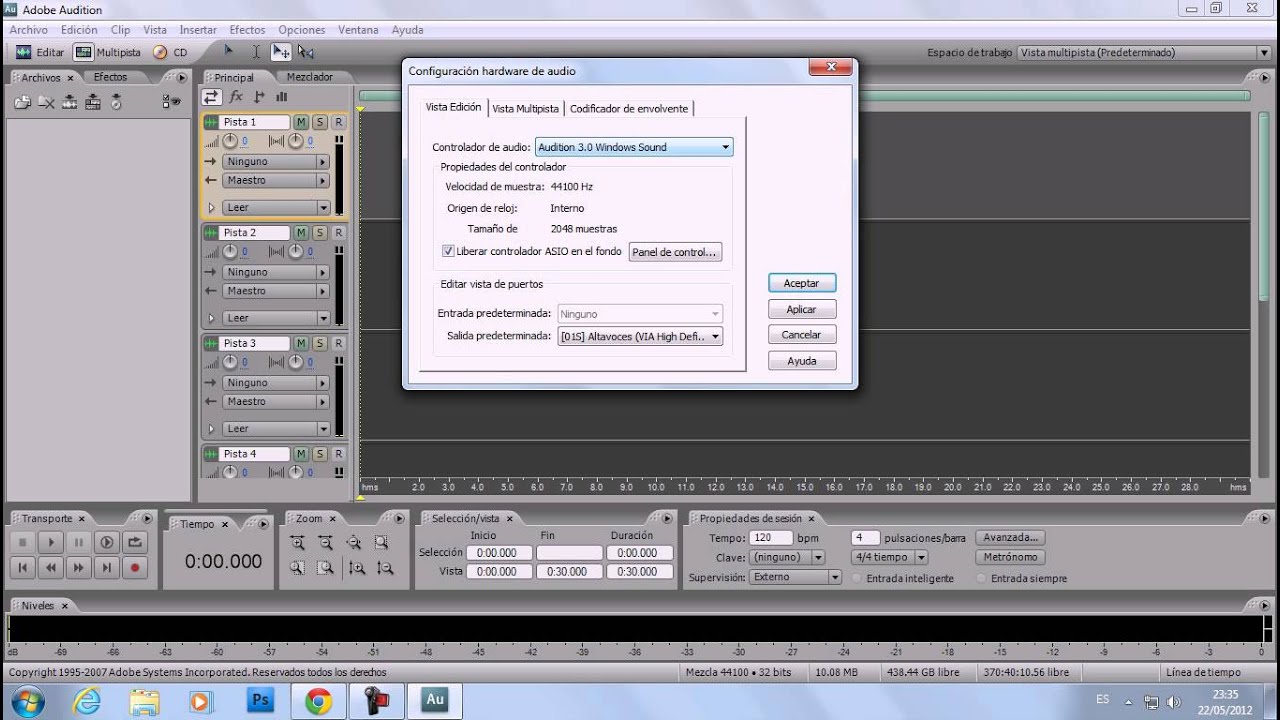Solo Pista 3 with S button
This screenshot has width=1280, height=720.
click(x=319, y=343)
